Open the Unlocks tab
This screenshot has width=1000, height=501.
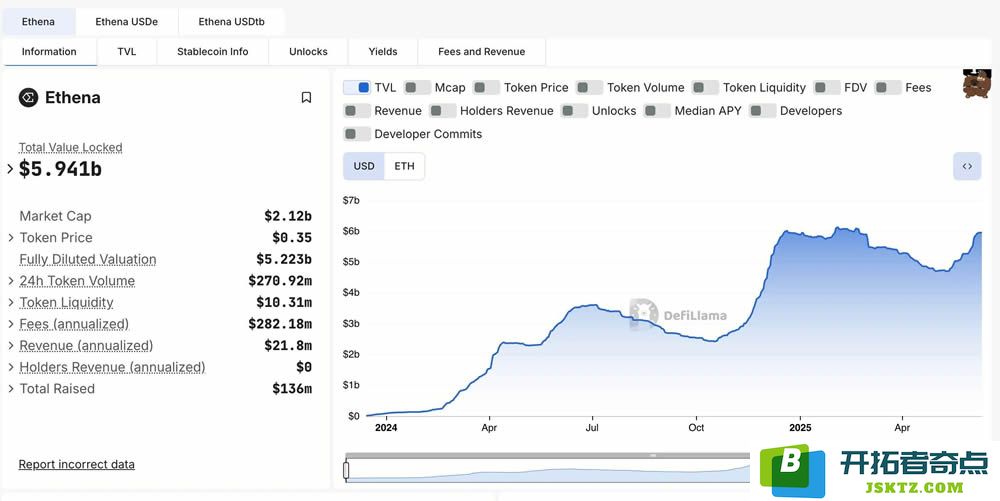click(309, 52)
